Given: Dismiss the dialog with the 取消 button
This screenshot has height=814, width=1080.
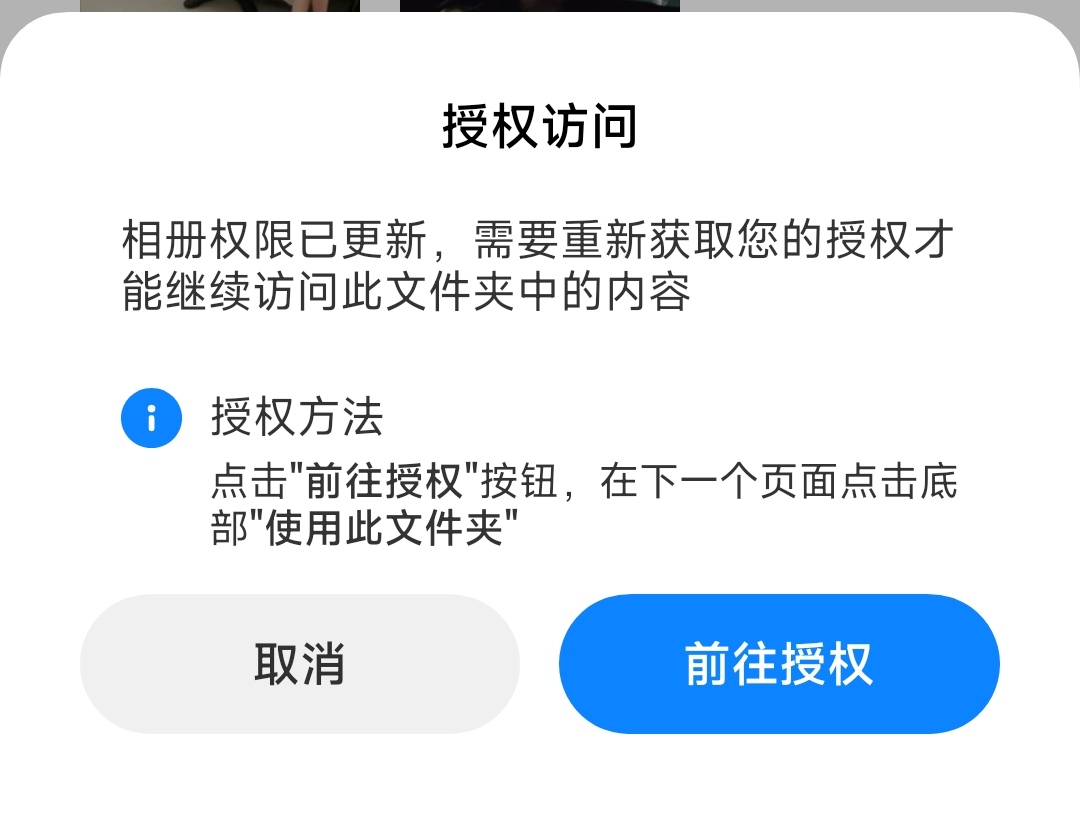Looking at the screenshot, I should click(x=300, y=664).
